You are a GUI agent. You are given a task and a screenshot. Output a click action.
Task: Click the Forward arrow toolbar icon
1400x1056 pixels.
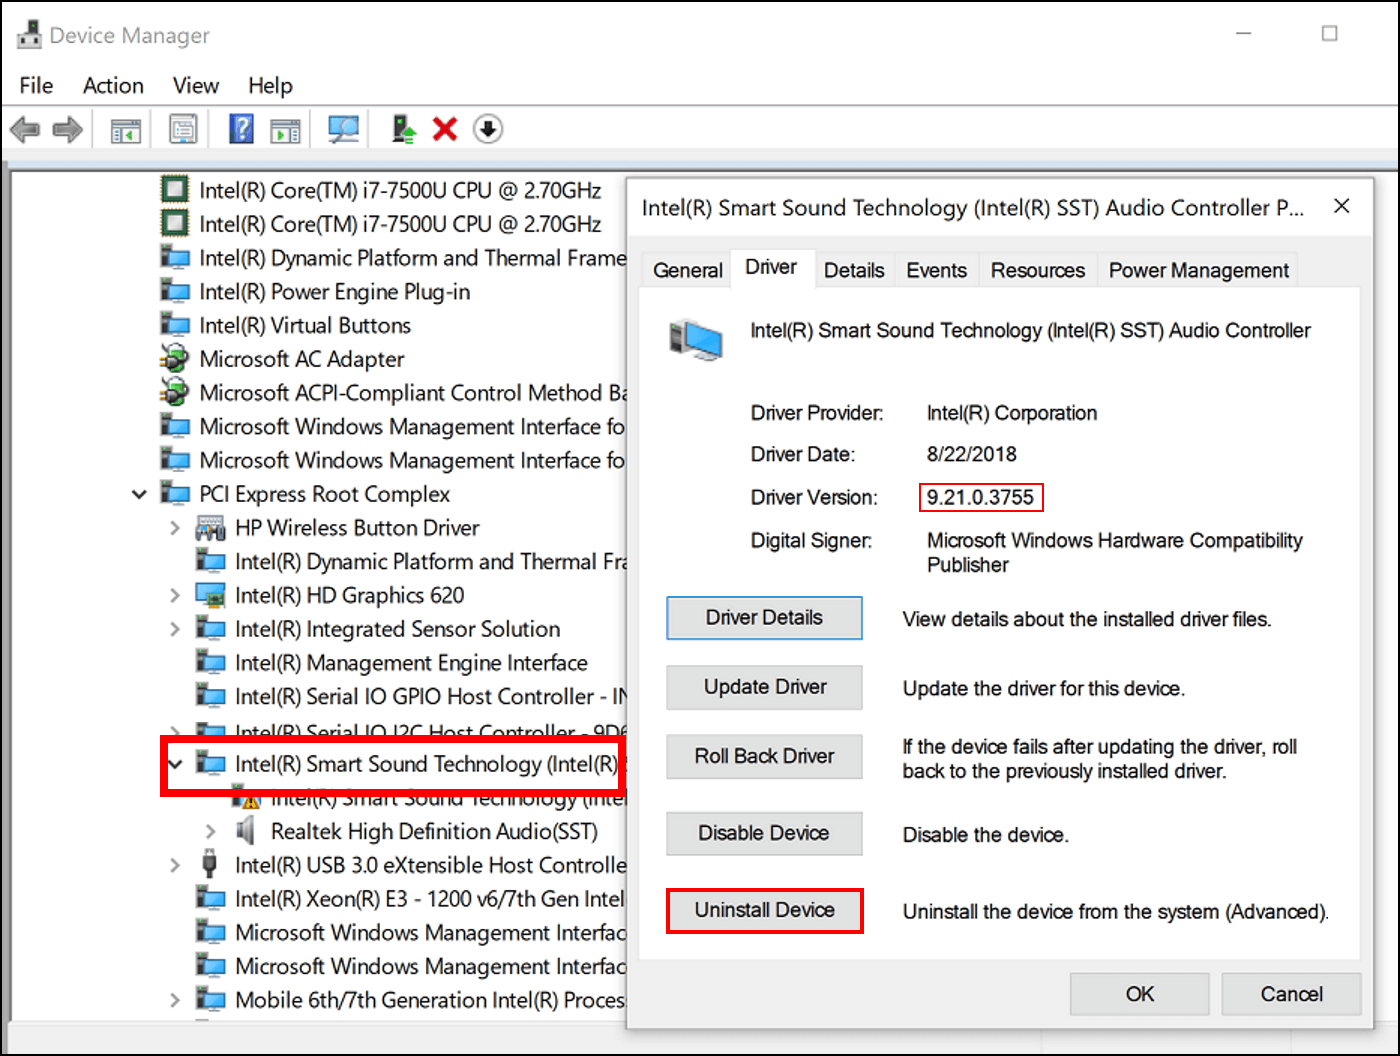point(67,129)
